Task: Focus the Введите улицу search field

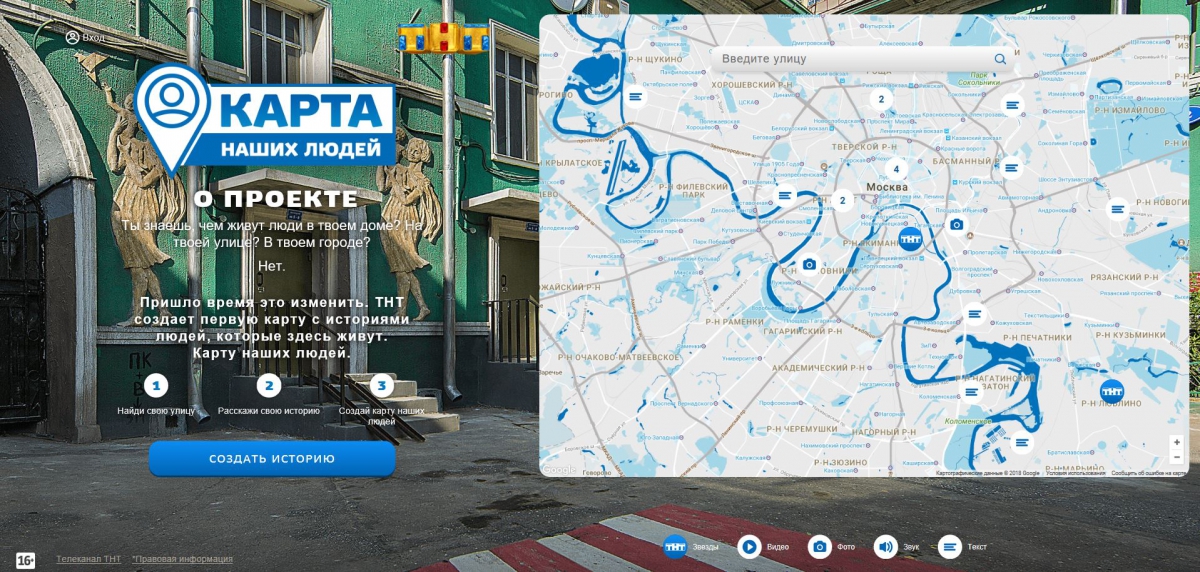Action: (x=862, y=59)
